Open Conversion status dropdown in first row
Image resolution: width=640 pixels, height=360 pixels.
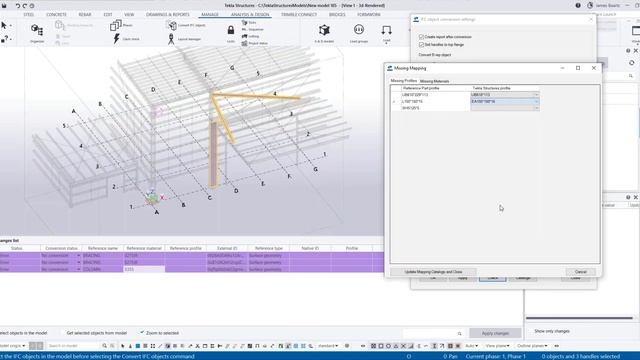click(78, 256)
